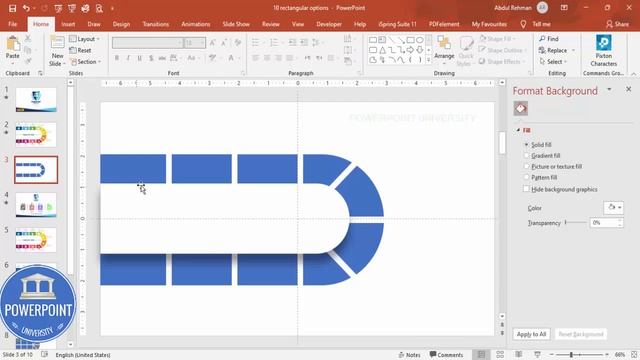Expand the Select dropdown in Editing group
The height and width of the screenshot is (360, 640).
coord(553,62)
